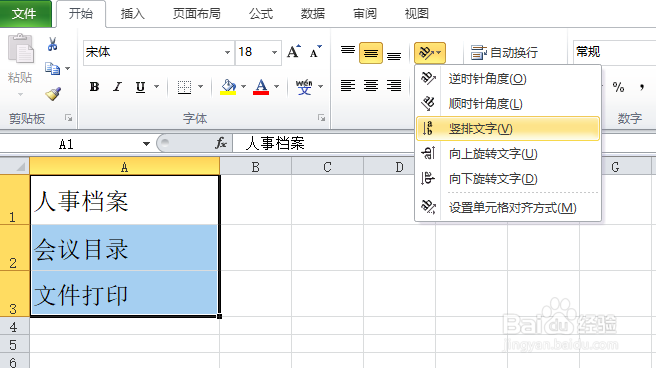Viewport: 656px width, 368px height.
Task: Apply red font color A
Action: [261, 87]
